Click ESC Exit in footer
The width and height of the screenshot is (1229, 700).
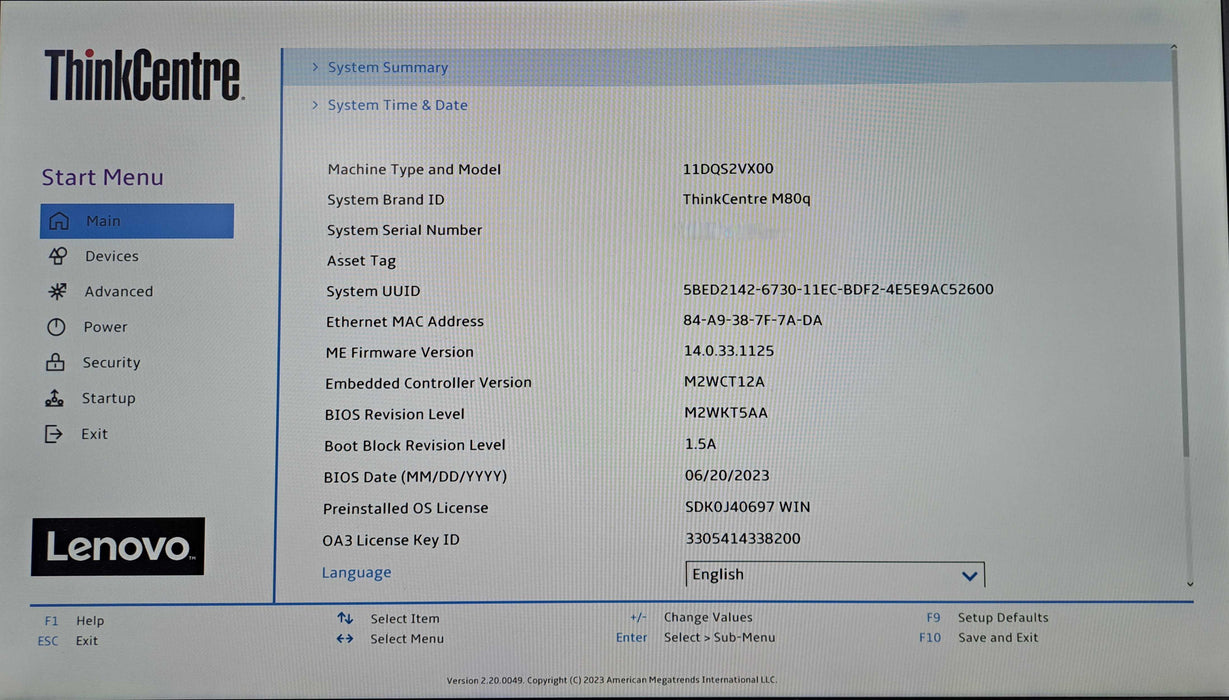point(68,641)
